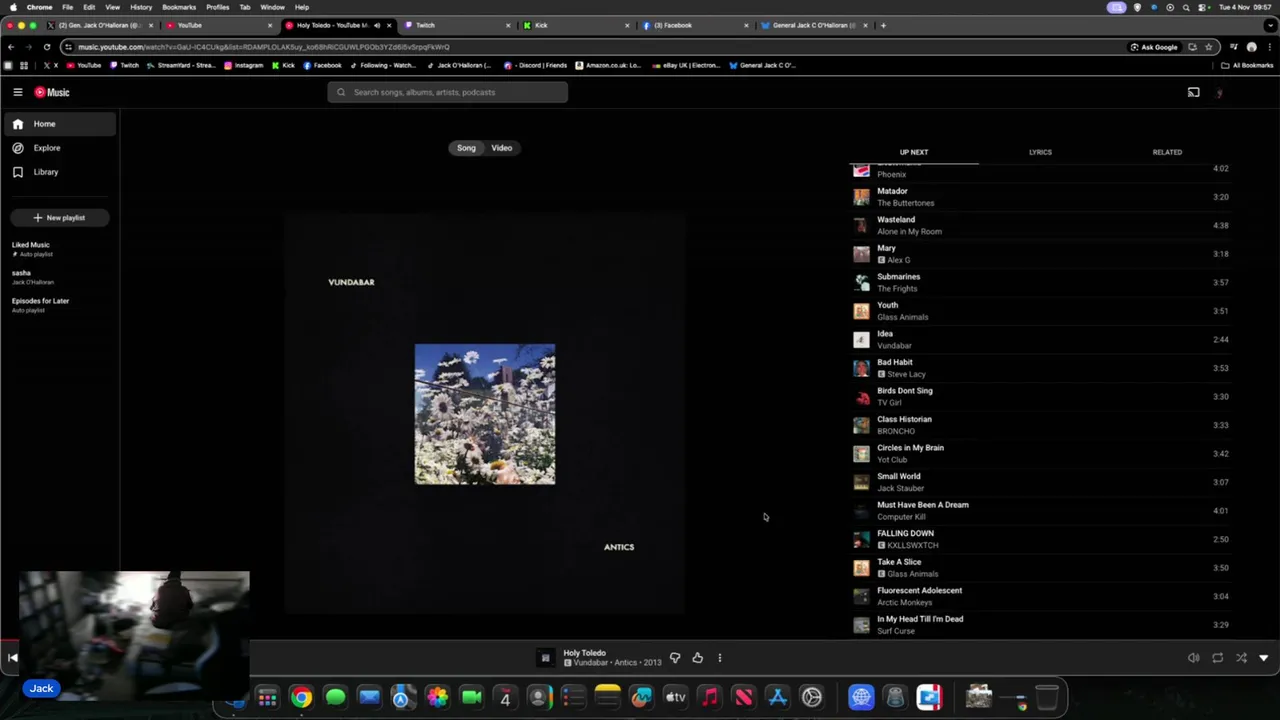The height and width of the screenshot is (720, 1280).
Task: Switch to the Kick browser tab
Action: click(575, 25)
